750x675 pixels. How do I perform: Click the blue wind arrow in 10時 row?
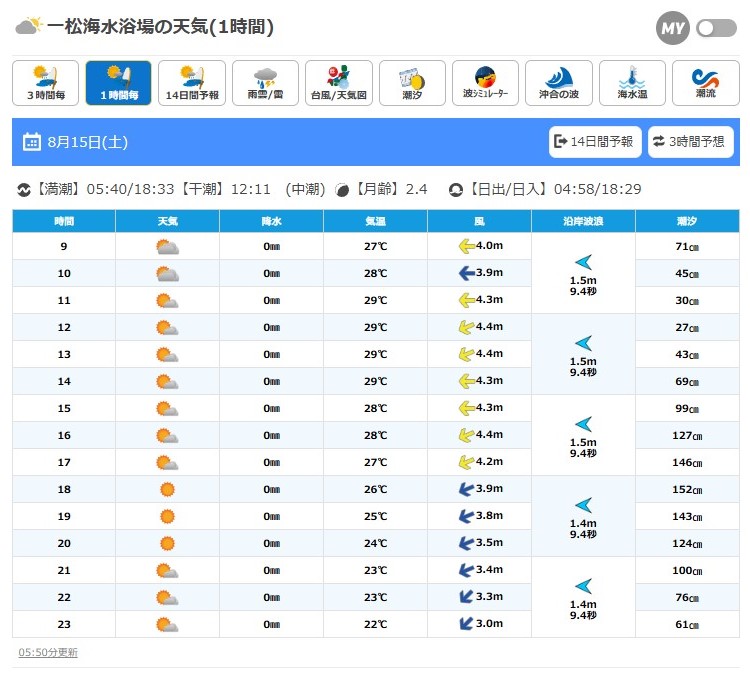[x=466, y=273]
